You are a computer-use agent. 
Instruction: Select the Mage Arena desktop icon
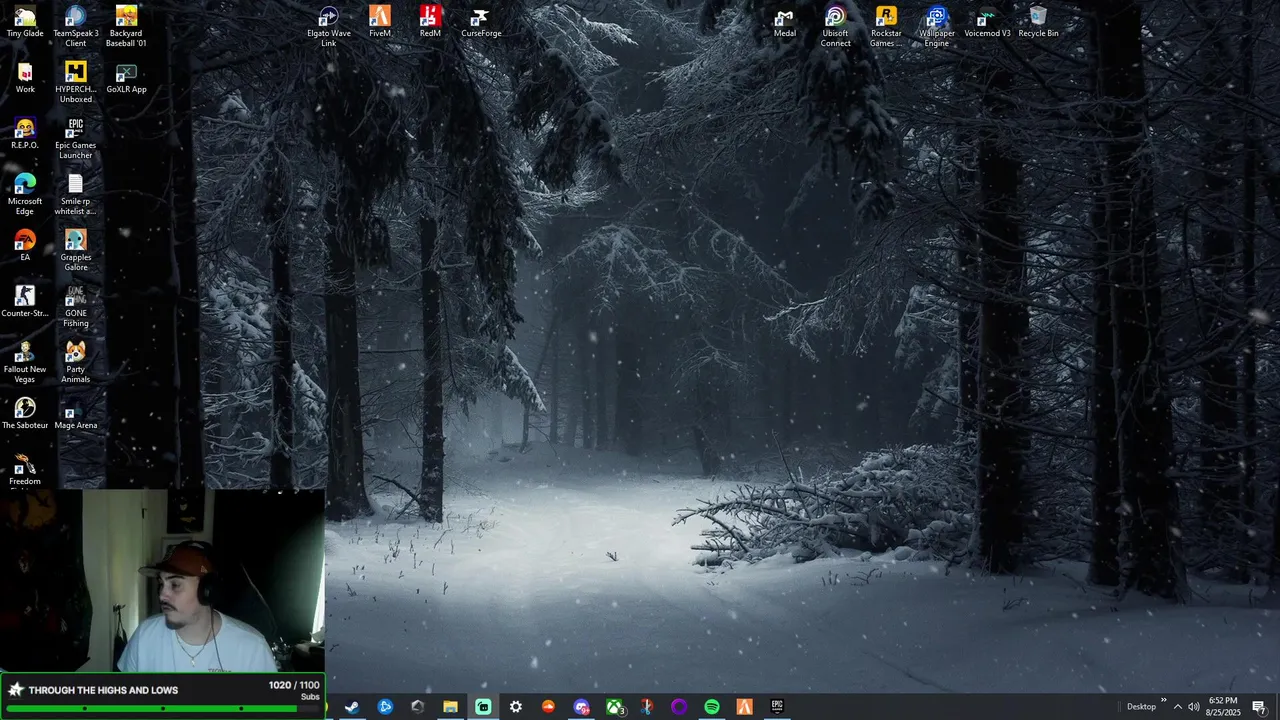pos(76,414)
